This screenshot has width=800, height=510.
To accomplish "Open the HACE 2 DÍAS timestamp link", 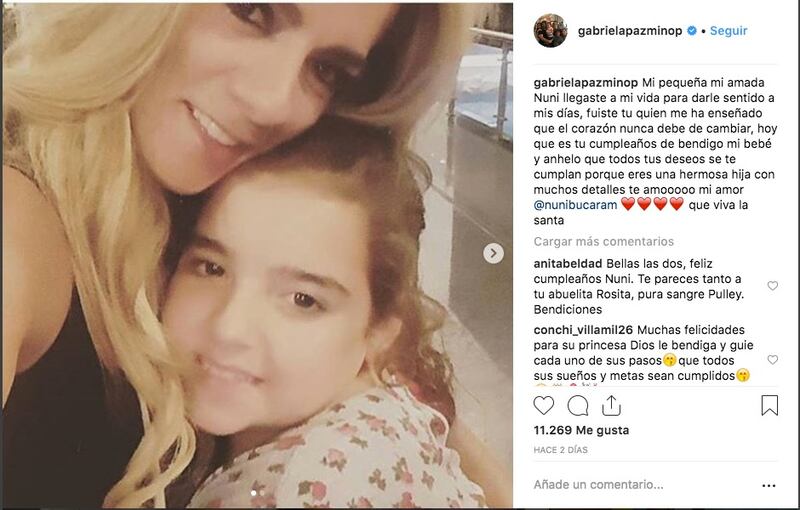I will click(560, 450).
